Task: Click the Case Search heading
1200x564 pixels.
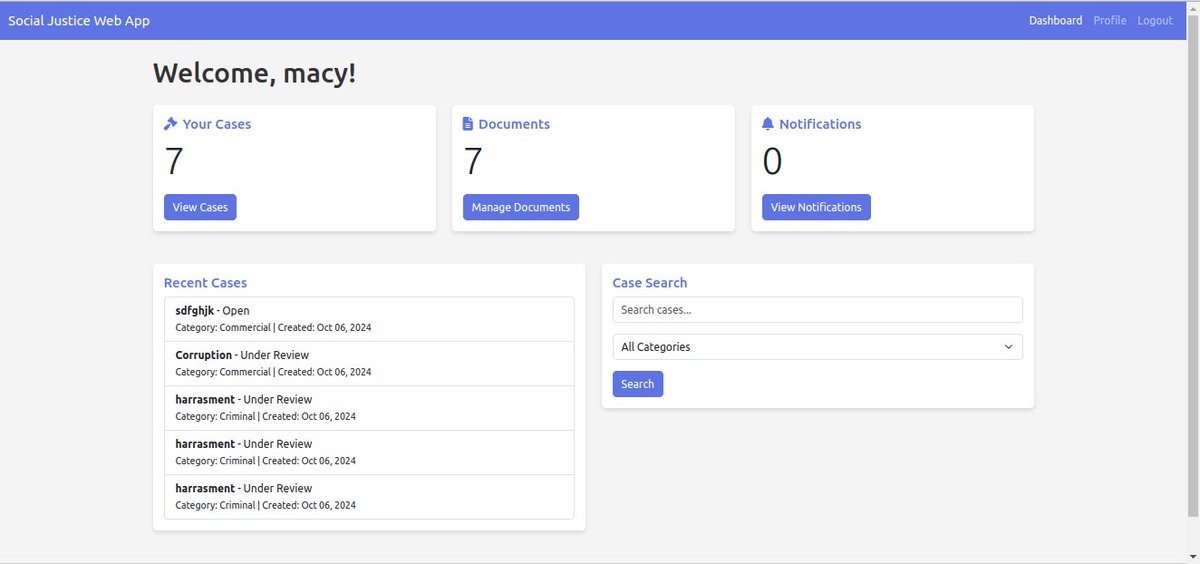Action: tap(650, 283)
